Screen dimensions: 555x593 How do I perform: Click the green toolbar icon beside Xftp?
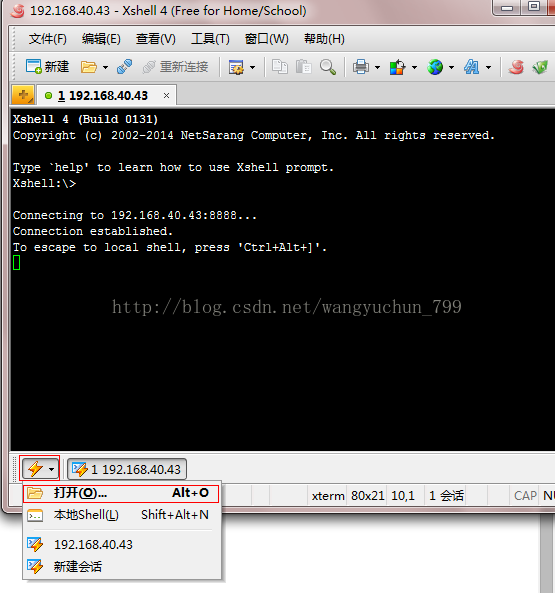point(540,67)
